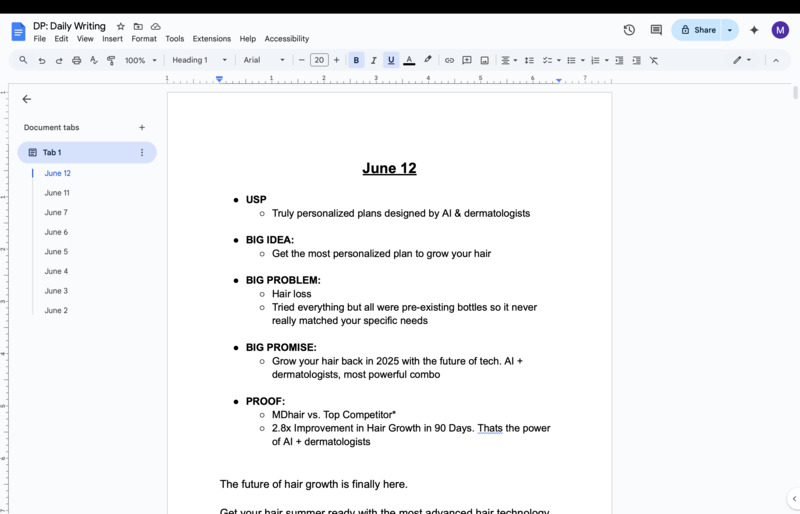Open Arial font dropdown
This screenshot has height=514, width=800.
[264, 60]
